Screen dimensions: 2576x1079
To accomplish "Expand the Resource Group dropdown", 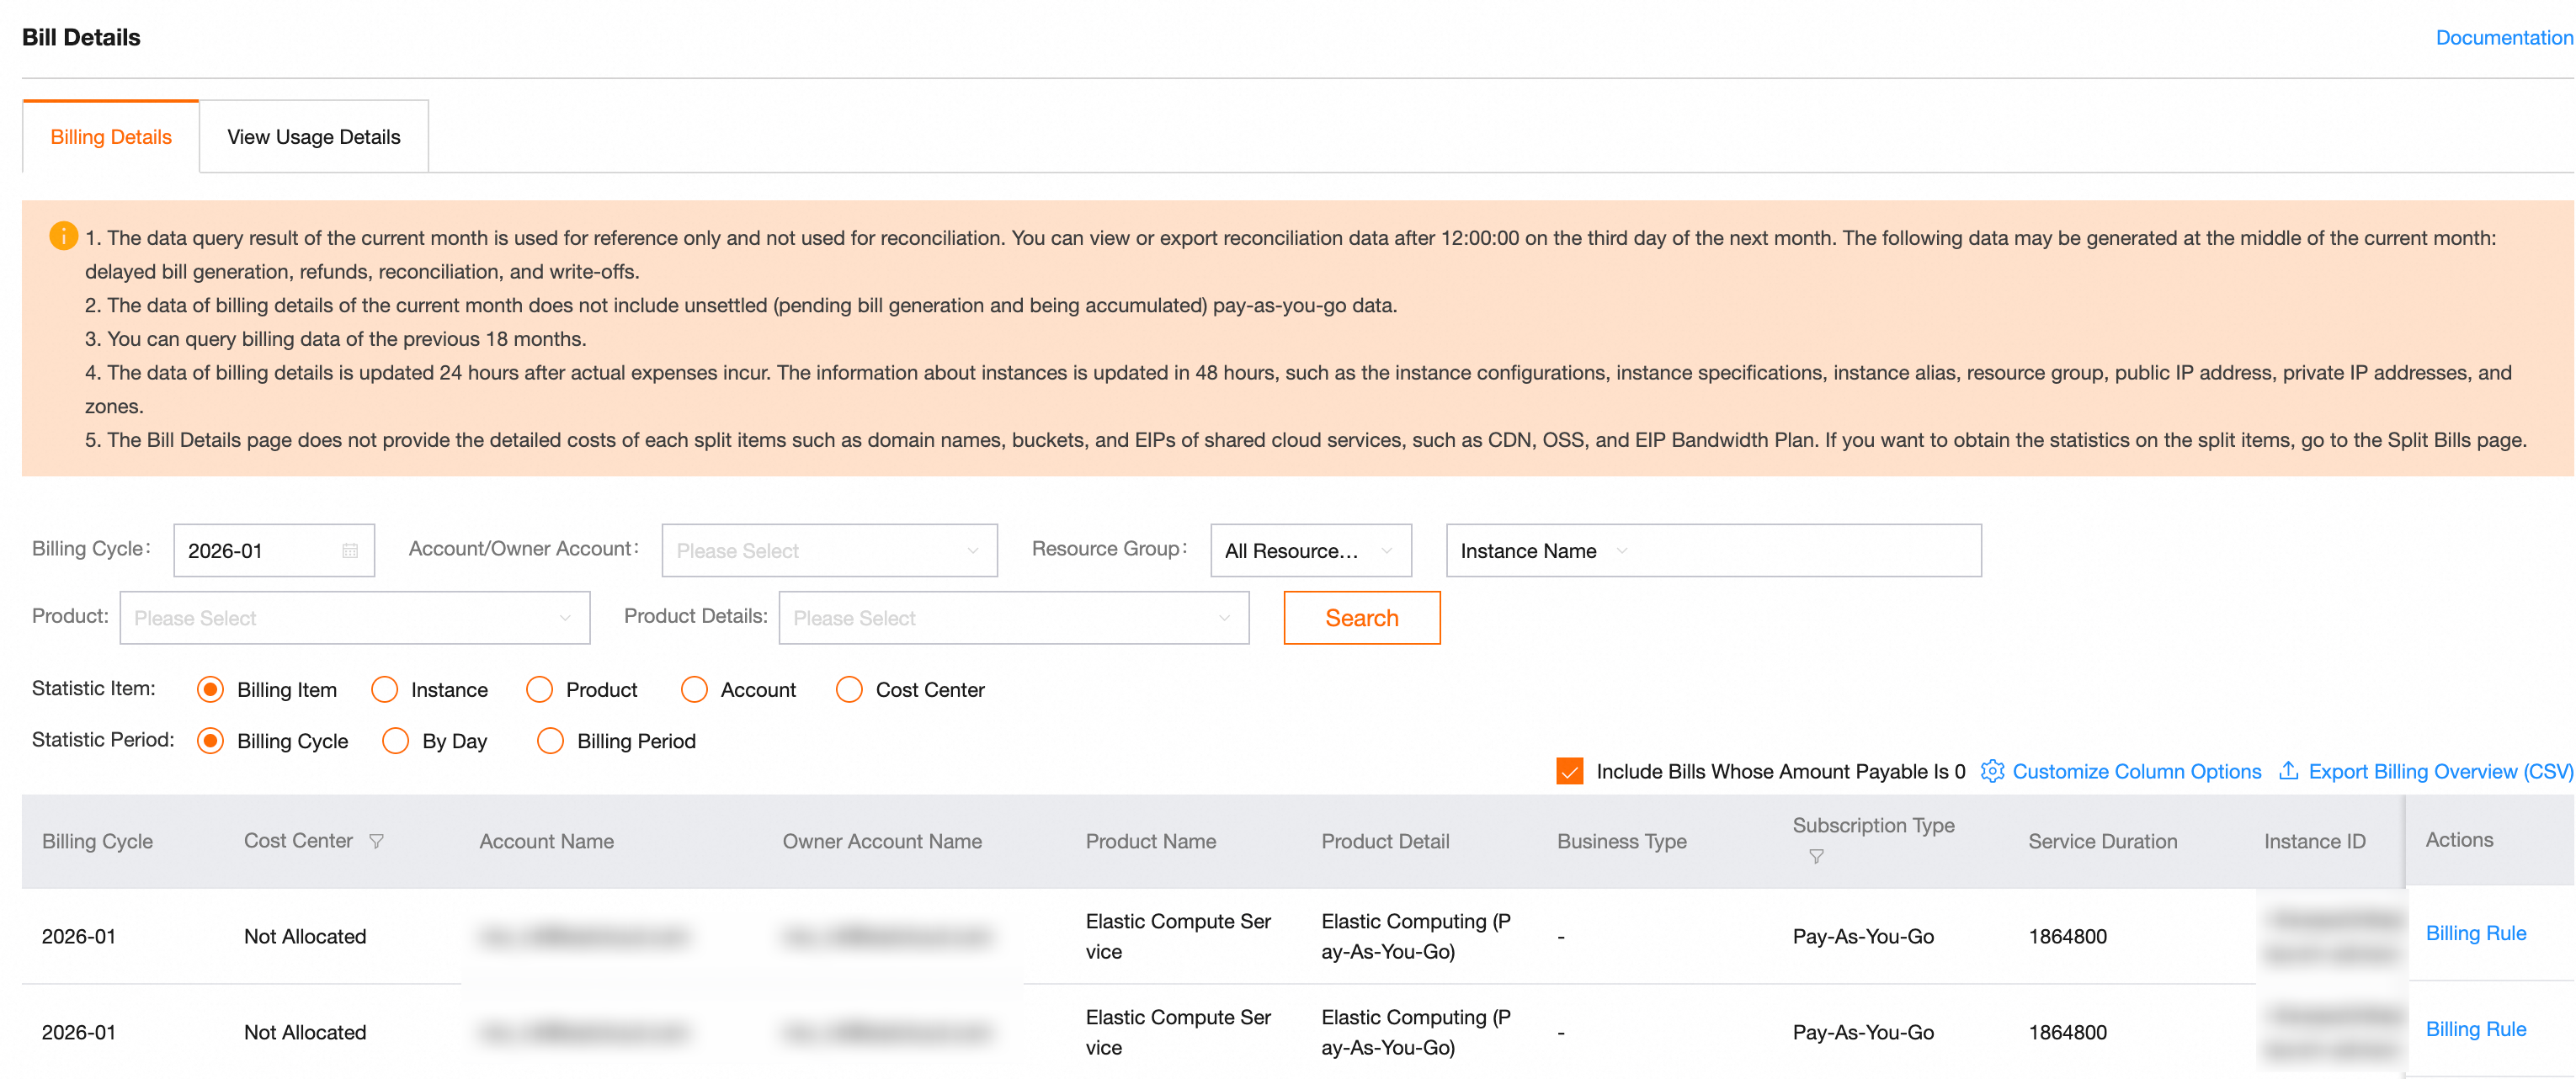I will (x=1310, y=551).
